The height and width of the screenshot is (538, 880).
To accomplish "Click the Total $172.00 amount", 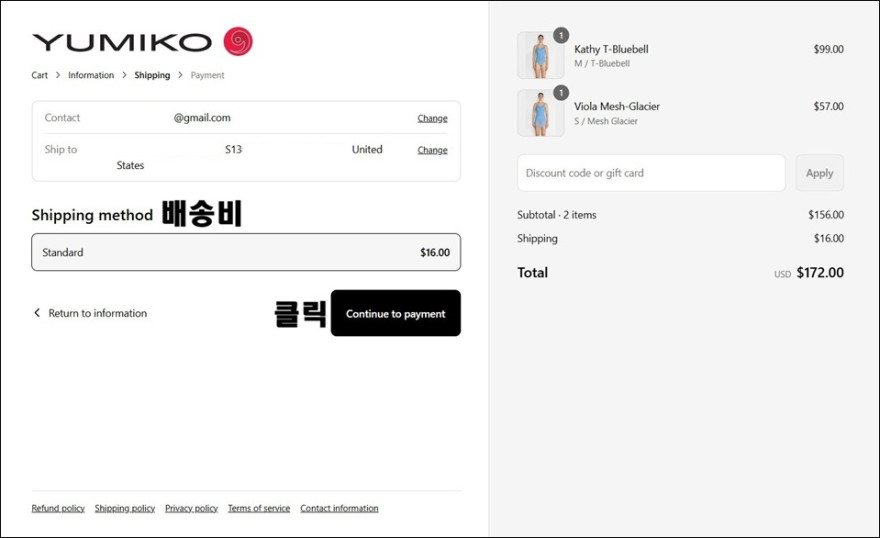I will (x=820, y=273).
